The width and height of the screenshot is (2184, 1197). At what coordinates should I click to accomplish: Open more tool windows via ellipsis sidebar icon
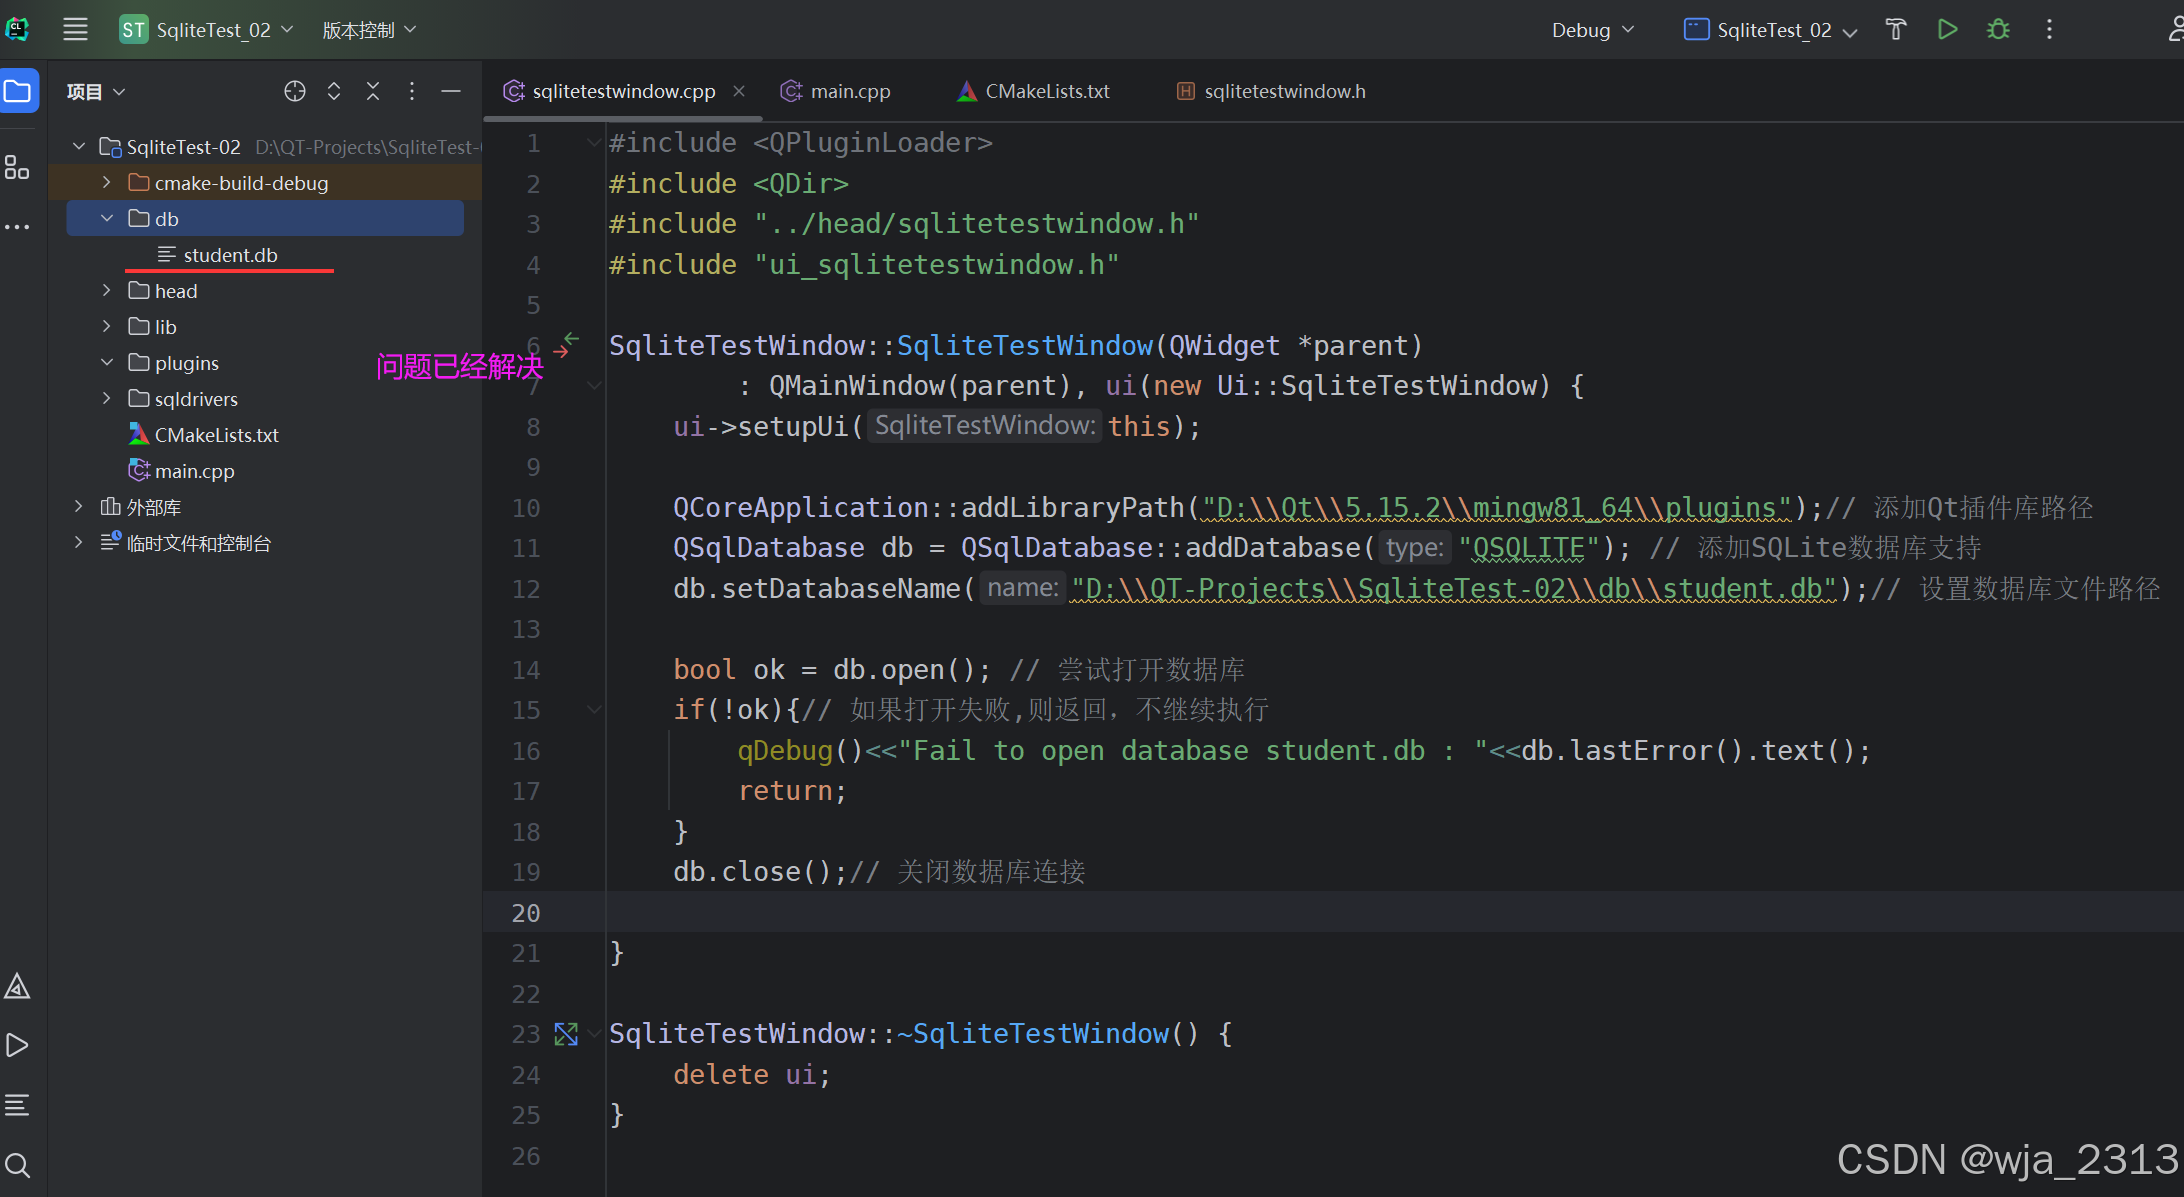(x=18, y=226)
